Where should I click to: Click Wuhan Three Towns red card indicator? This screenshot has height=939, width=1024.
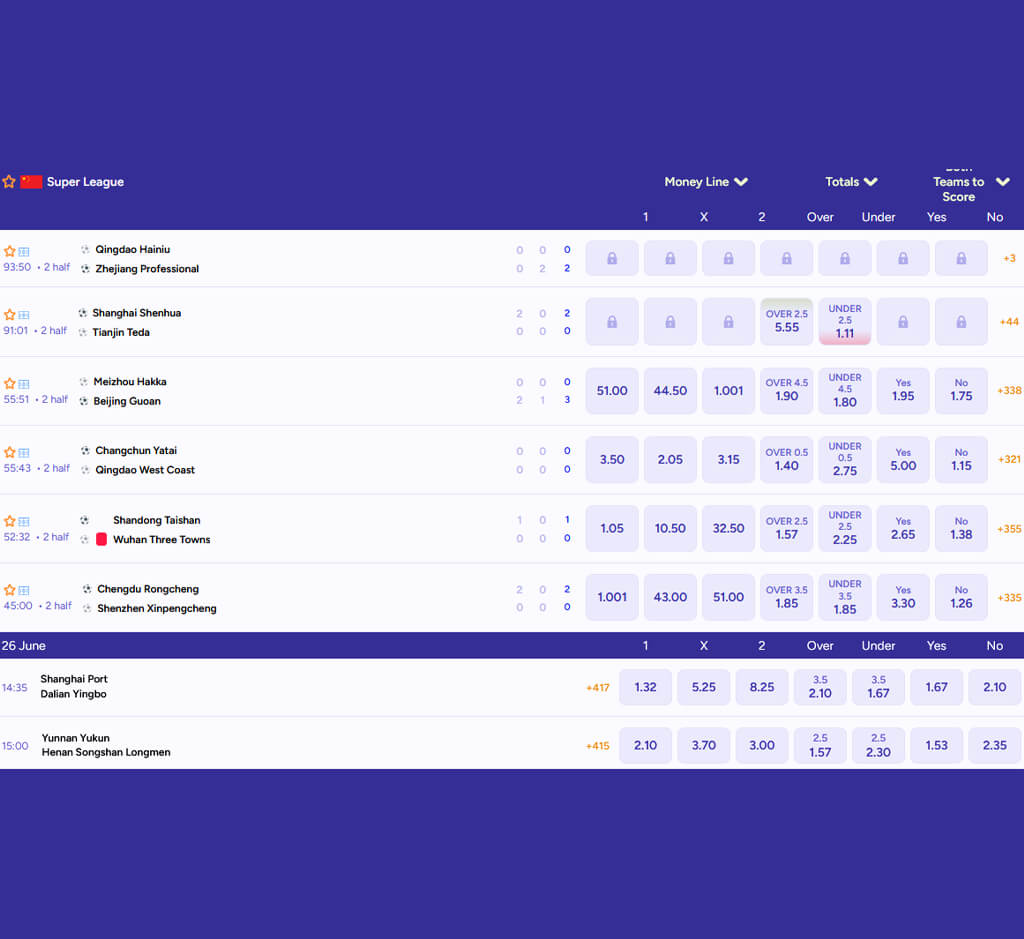pyautogui.click(x=101, y=539)
